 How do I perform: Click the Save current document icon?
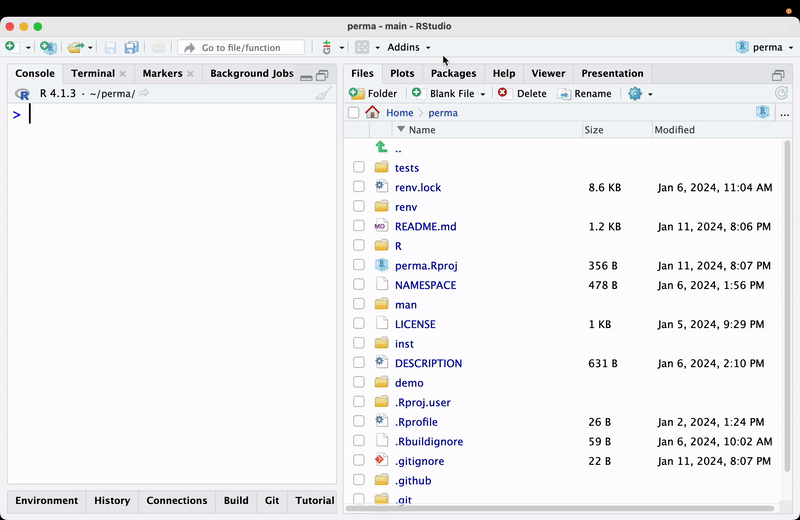pyautogui.click(x=110, y=47)
